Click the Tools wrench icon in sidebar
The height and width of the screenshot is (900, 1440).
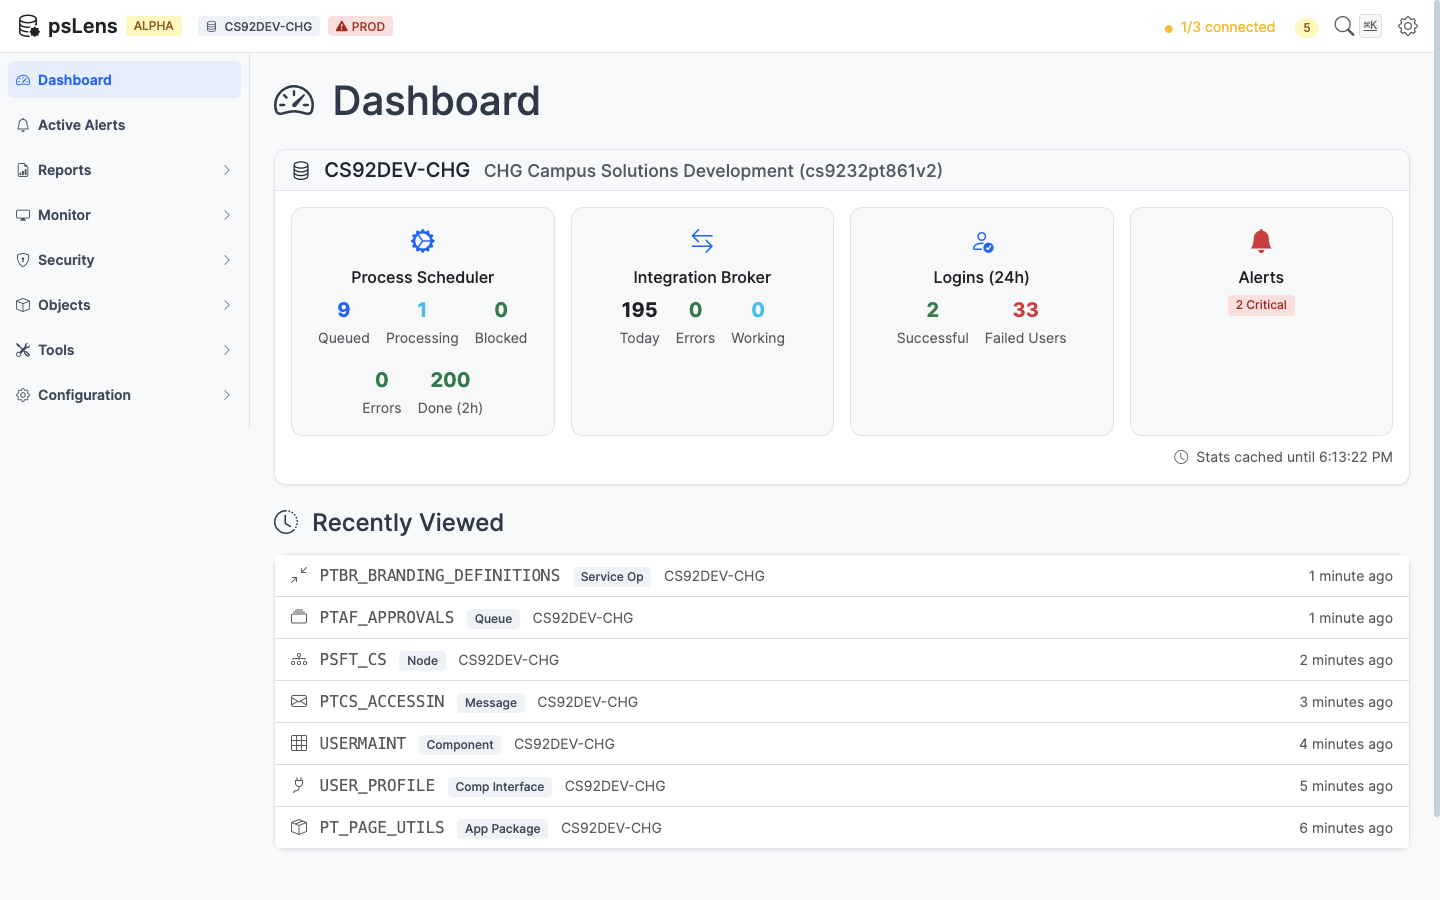tap(23, 350)
